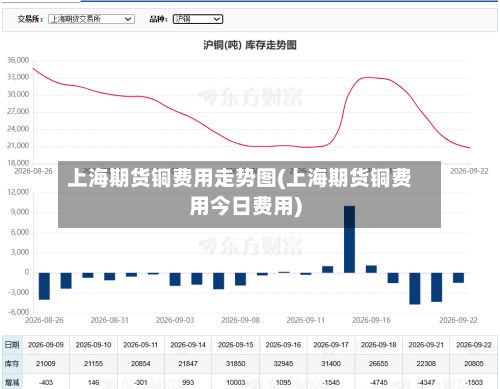Screen dimensions: 500x389
Task: Click the 2026-09-17 date cell in table
Action: pyautogui.click(x=331, y=345)
